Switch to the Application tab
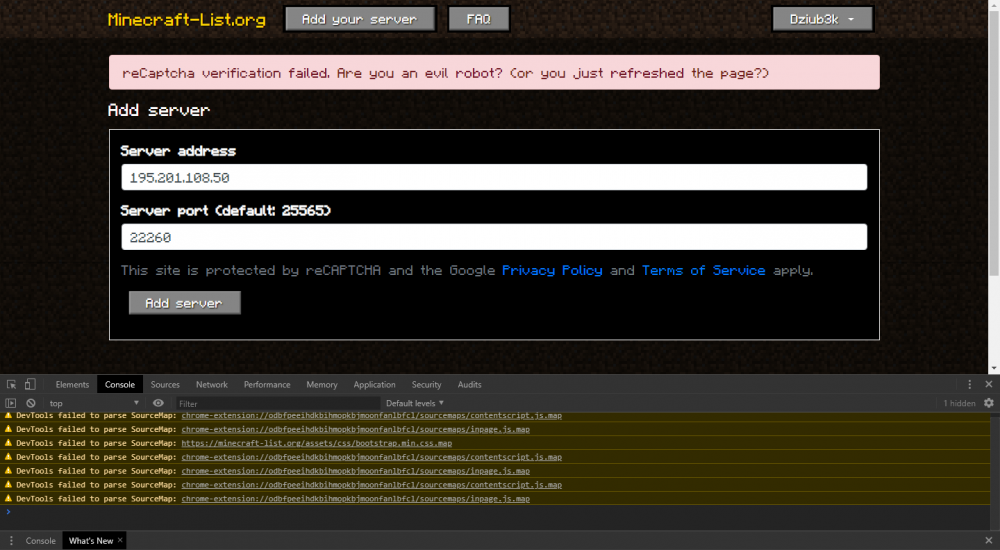 tap(374, 385)
